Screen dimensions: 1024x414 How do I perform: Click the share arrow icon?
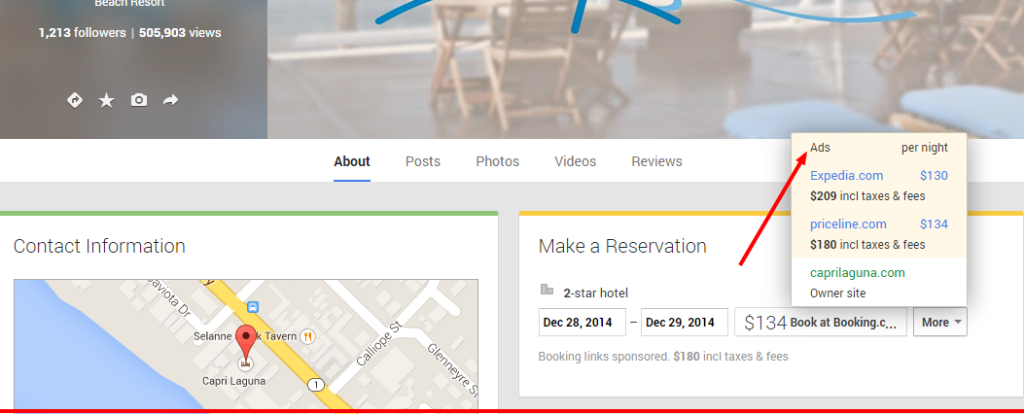[171, 100]
